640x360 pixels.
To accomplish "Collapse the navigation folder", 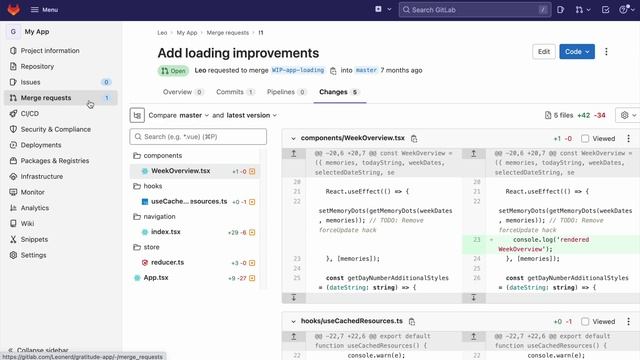I will (154, 217).
